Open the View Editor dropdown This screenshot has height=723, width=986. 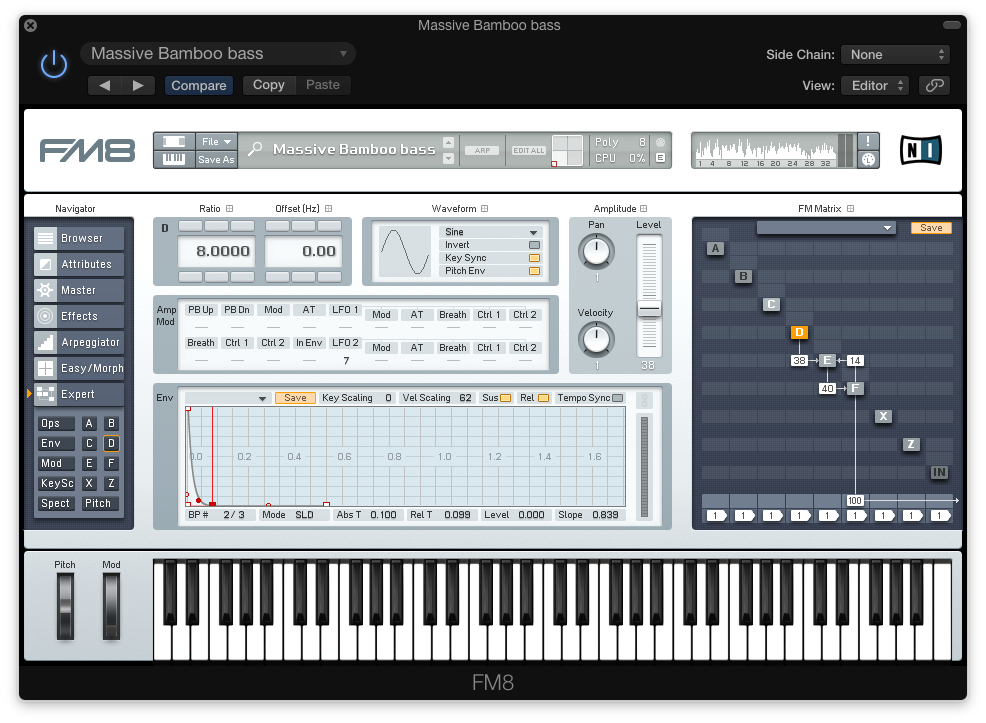pyautogui.click(x=875, y=85)
